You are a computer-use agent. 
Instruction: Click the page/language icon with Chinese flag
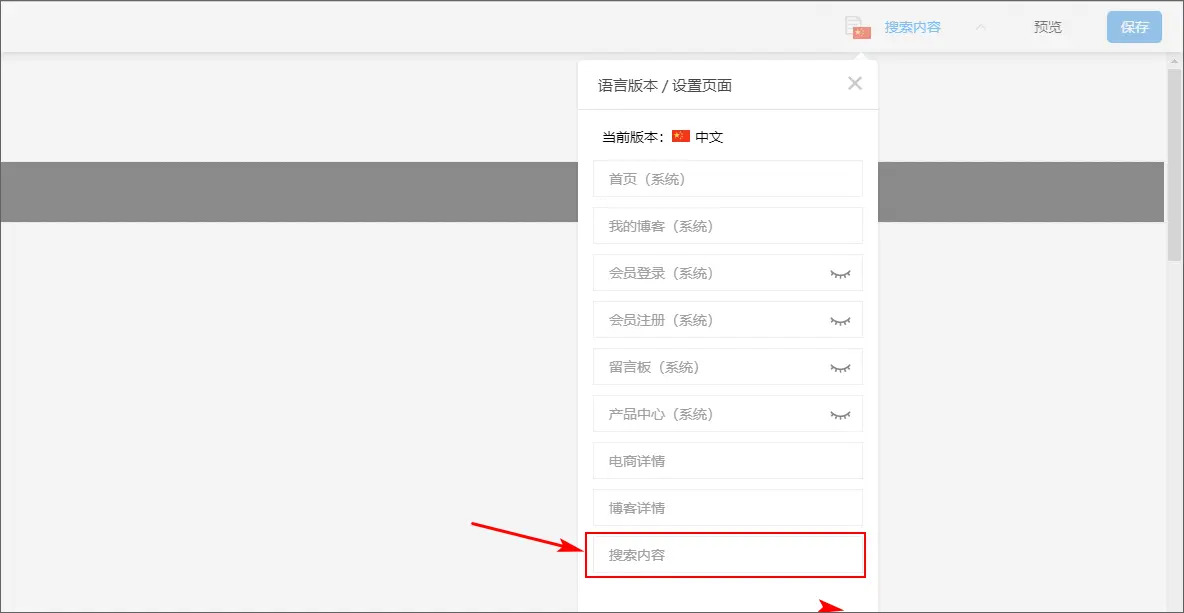point(857,28)
